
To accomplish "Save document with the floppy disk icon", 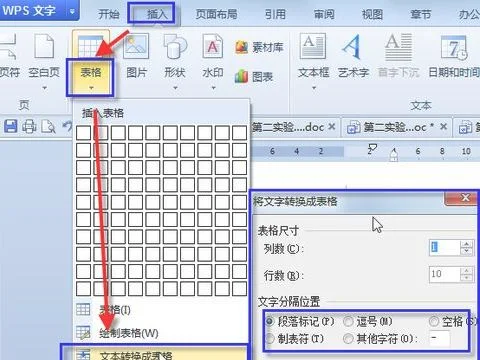I will pyautogui.click(x=10, y=127).
